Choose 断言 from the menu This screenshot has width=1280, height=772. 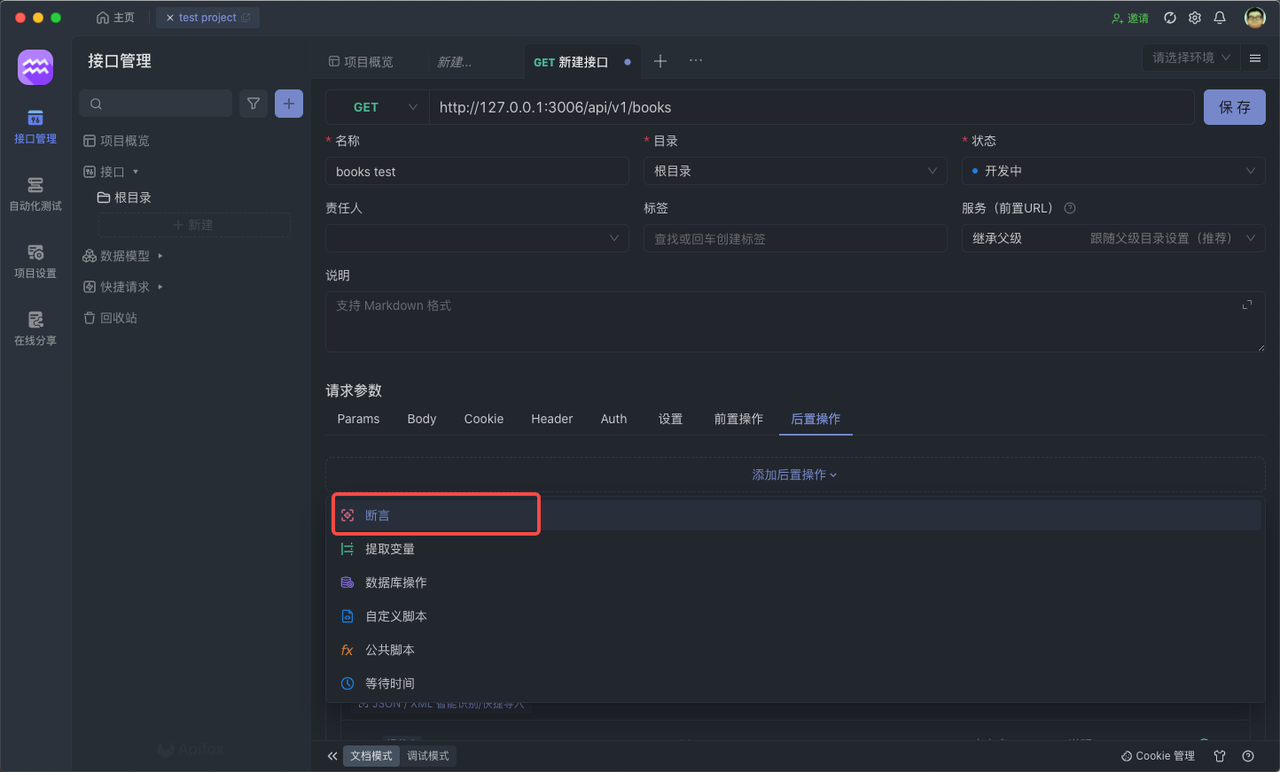point(795,515)
